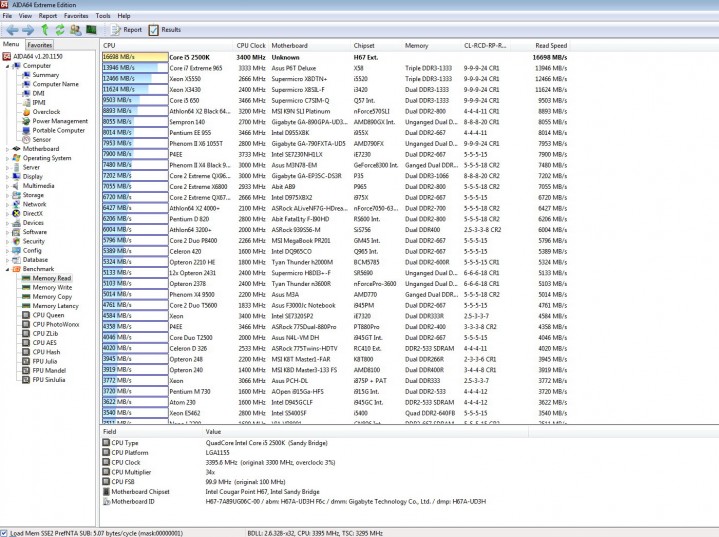Sort by the CPU Clock column header
719x537 pixels.
pyautogui.click(x=250, y=45)
